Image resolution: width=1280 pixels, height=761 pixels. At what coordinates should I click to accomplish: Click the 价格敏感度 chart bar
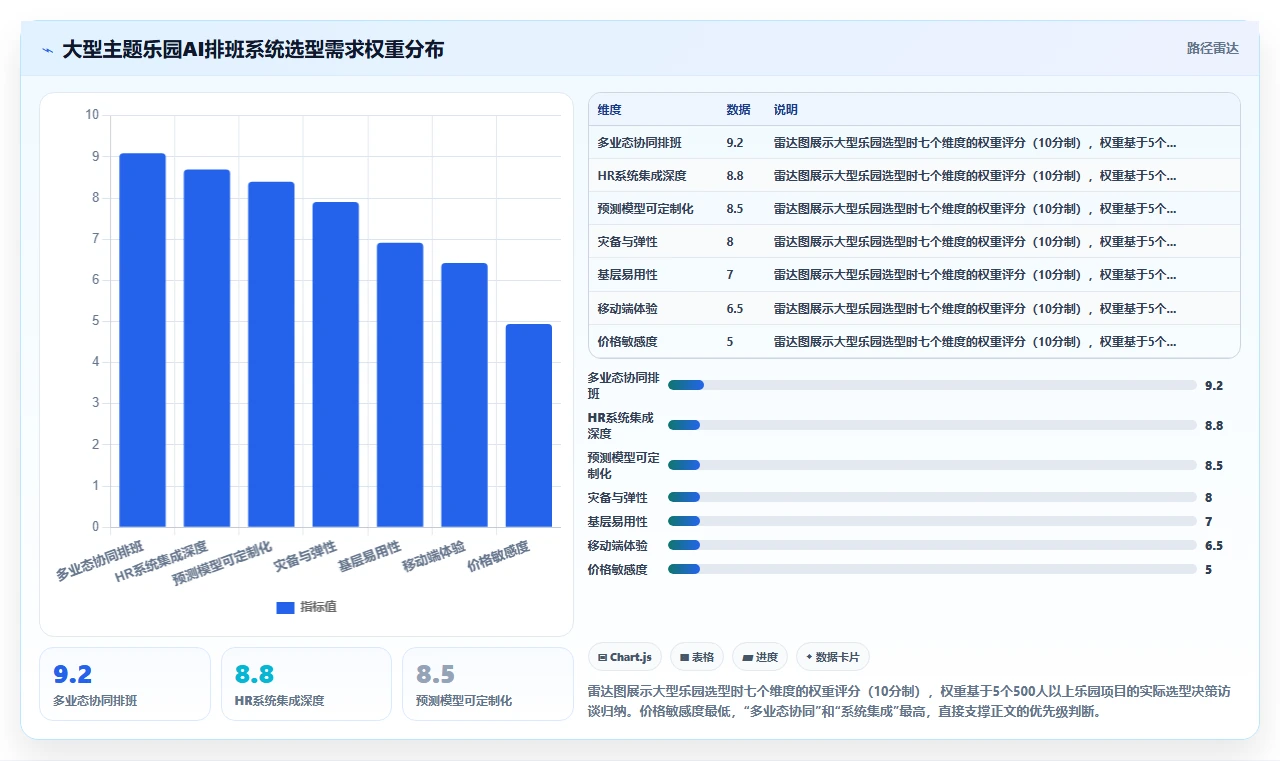point(528,425)
